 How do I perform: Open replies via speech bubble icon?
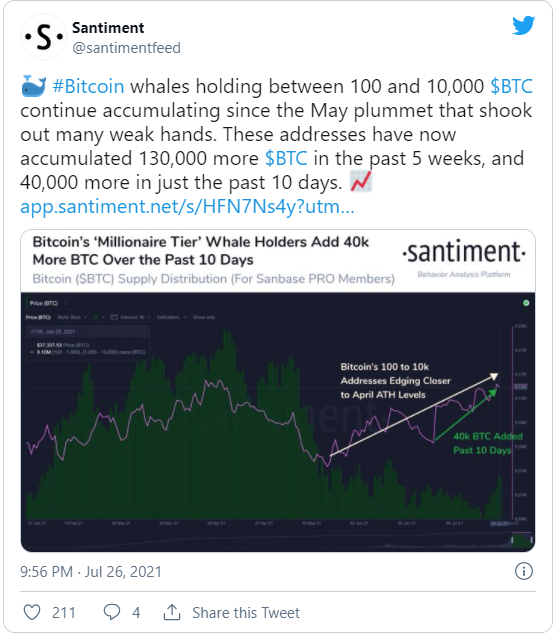(x=112, y=612)
